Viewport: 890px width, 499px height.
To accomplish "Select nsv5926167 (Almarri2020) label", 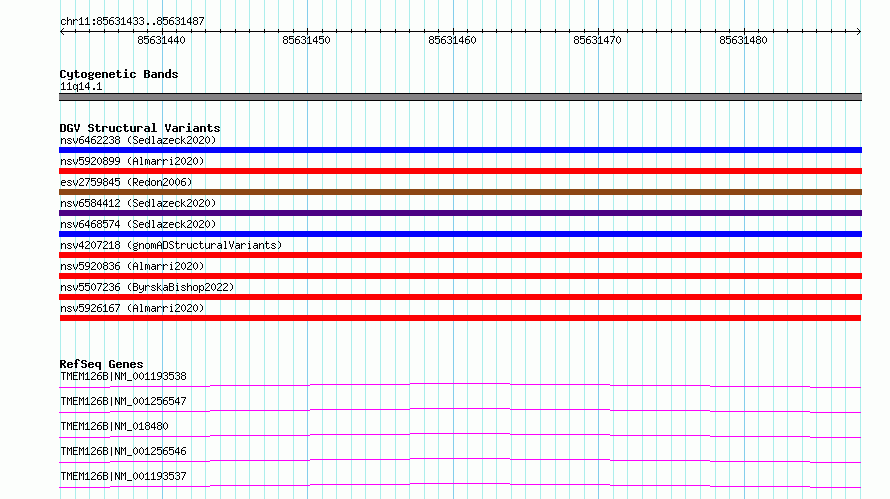I will [132, 308].
